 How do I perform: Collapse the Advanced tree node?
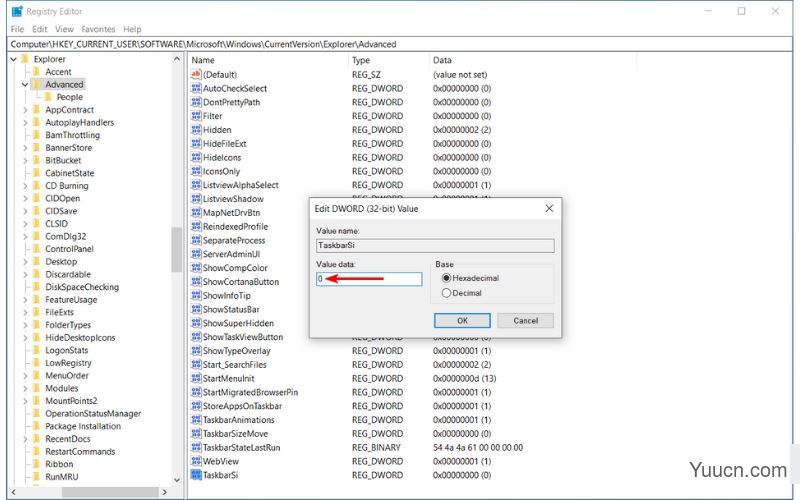(x=25, y=84)
